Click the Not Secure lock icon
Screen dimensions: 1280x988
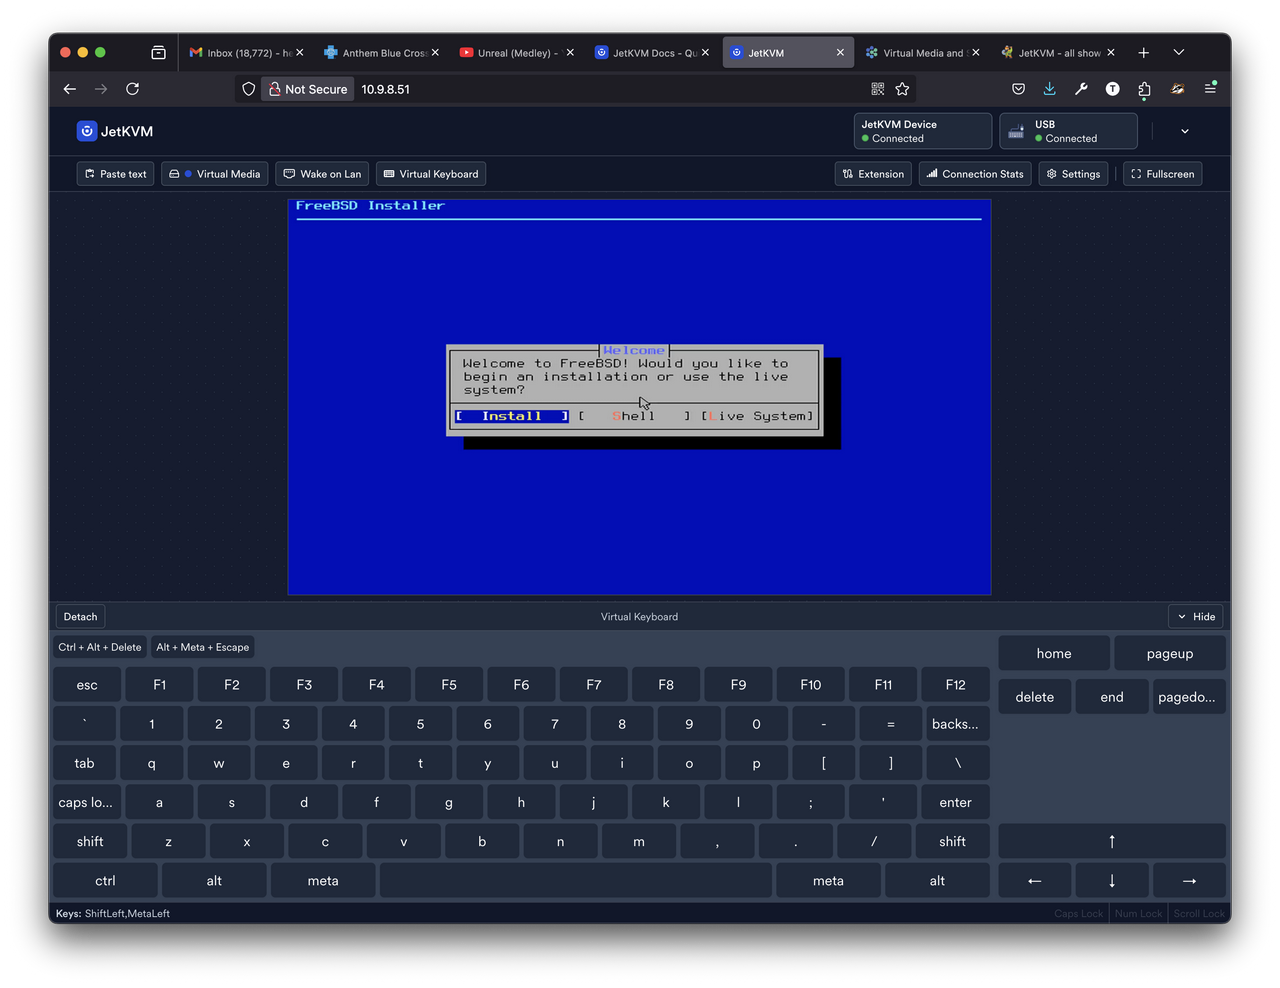click(x=274, y=89)
